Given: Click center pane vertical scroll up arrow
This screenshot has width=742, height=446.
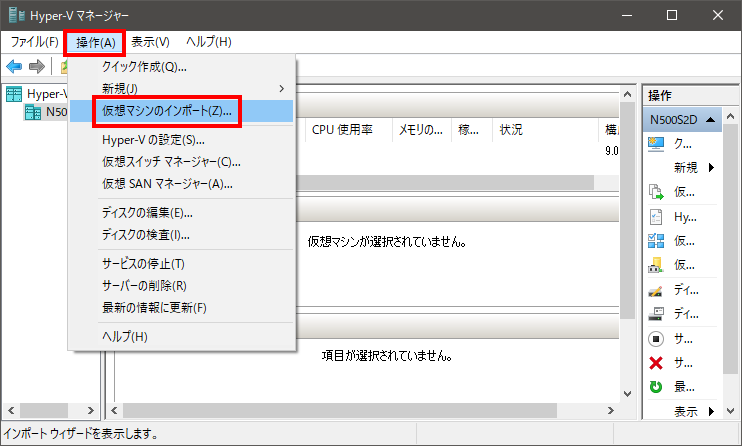Looking at the screenshot, I should click(x=627, y=95).
